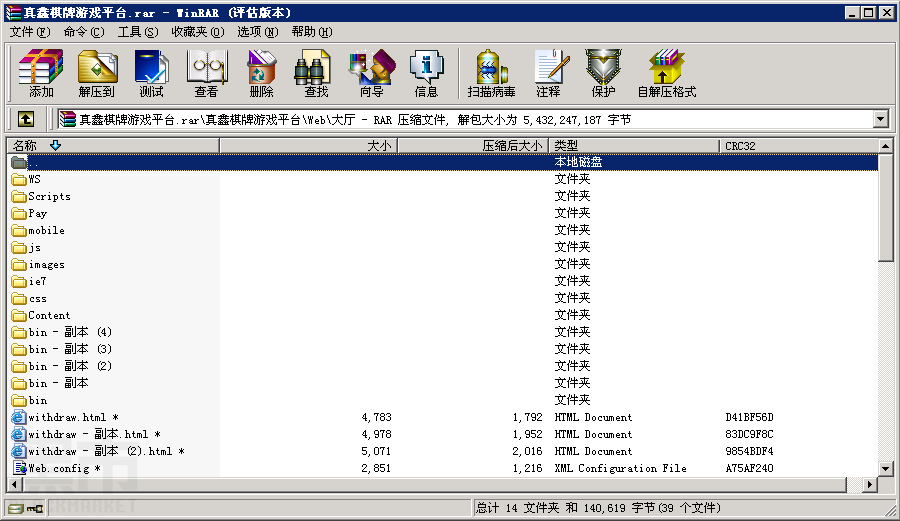Select the Web.config file icon
900x521 pixels.
pos(20,468)
